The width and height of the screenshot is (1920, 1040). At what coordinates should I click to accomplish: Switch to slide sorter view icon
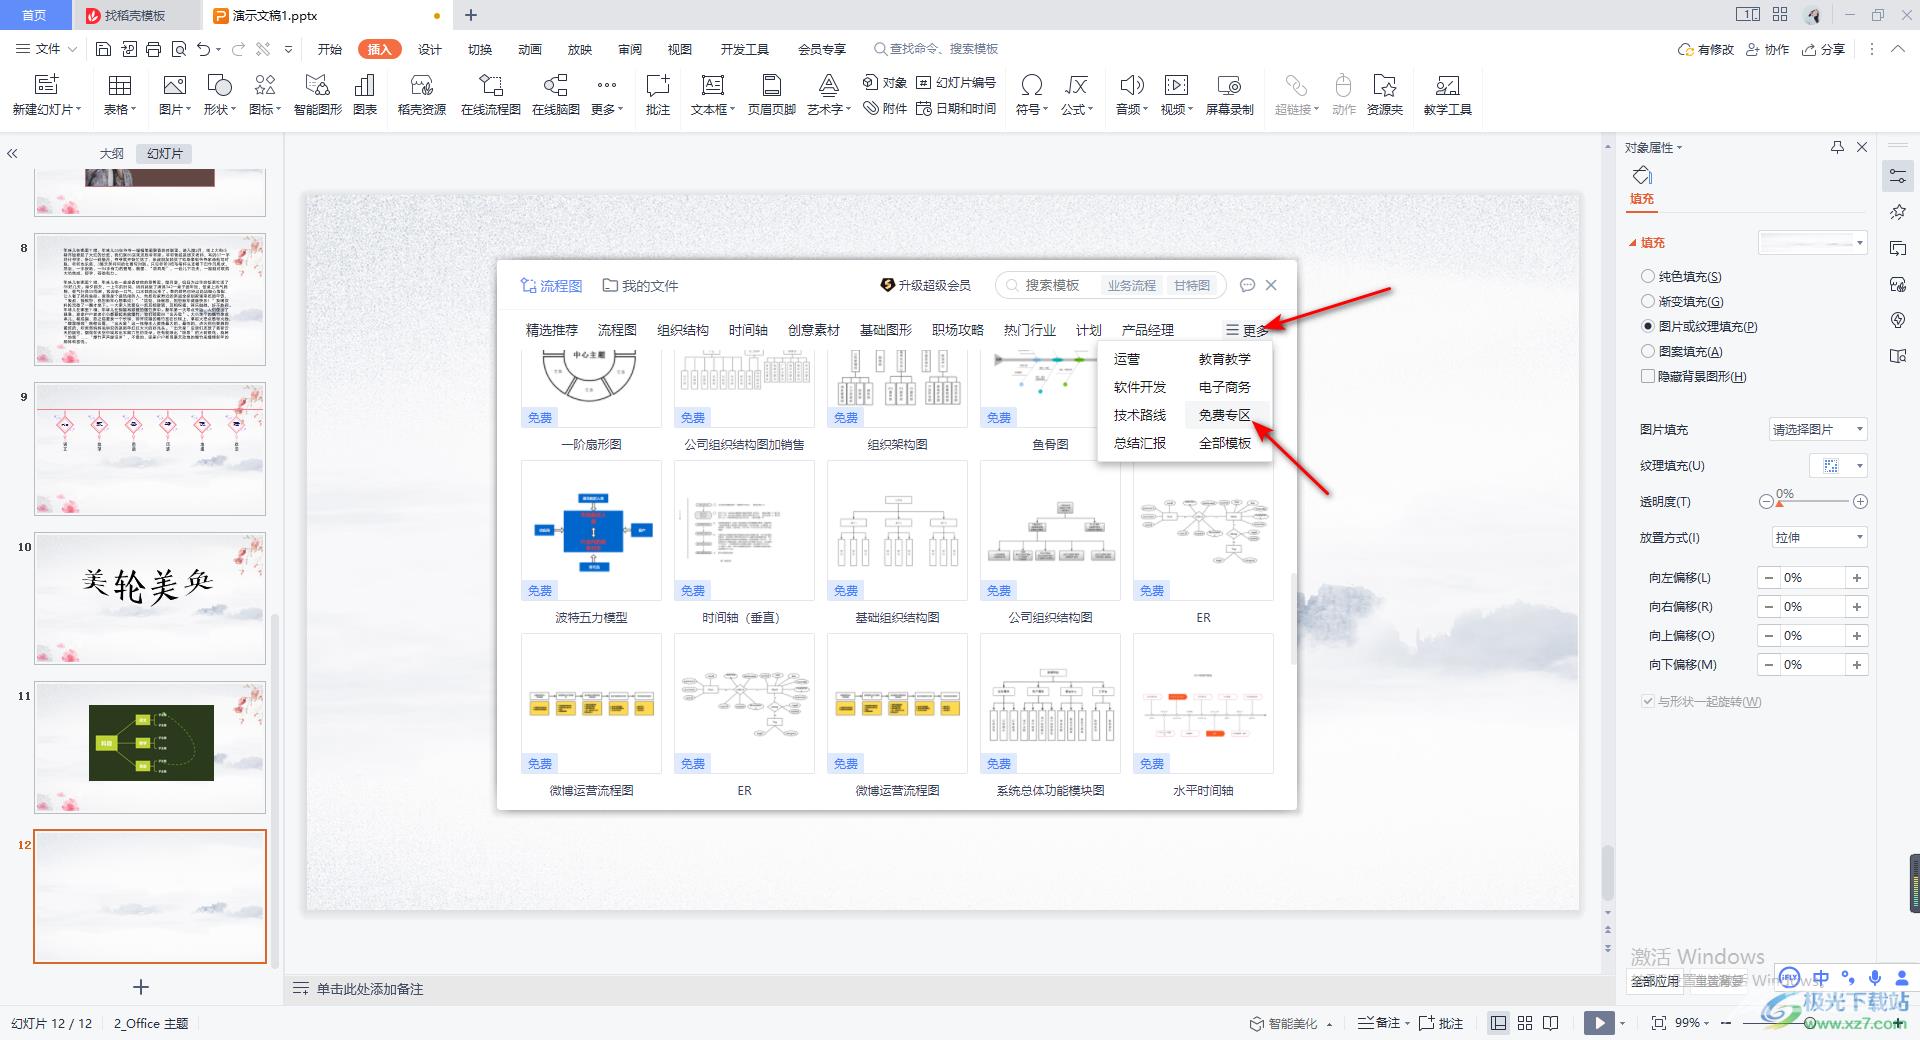tap(1525, 1023)
